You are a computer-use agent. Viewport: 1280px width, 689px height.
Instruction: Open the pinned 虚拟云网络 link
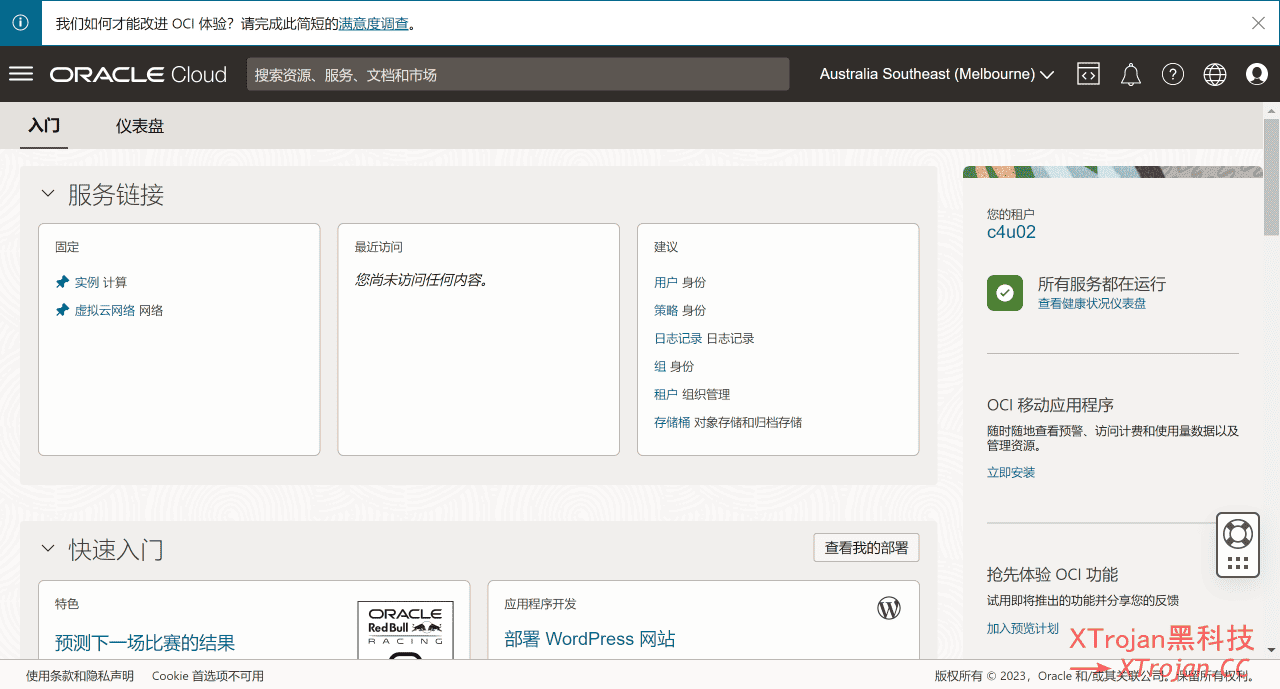(x=105, y=310)
